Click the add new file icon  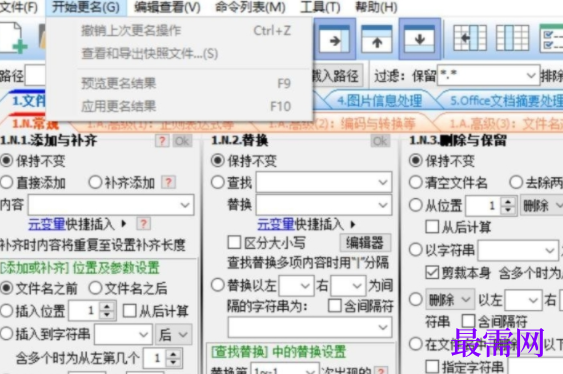[14, 38]
